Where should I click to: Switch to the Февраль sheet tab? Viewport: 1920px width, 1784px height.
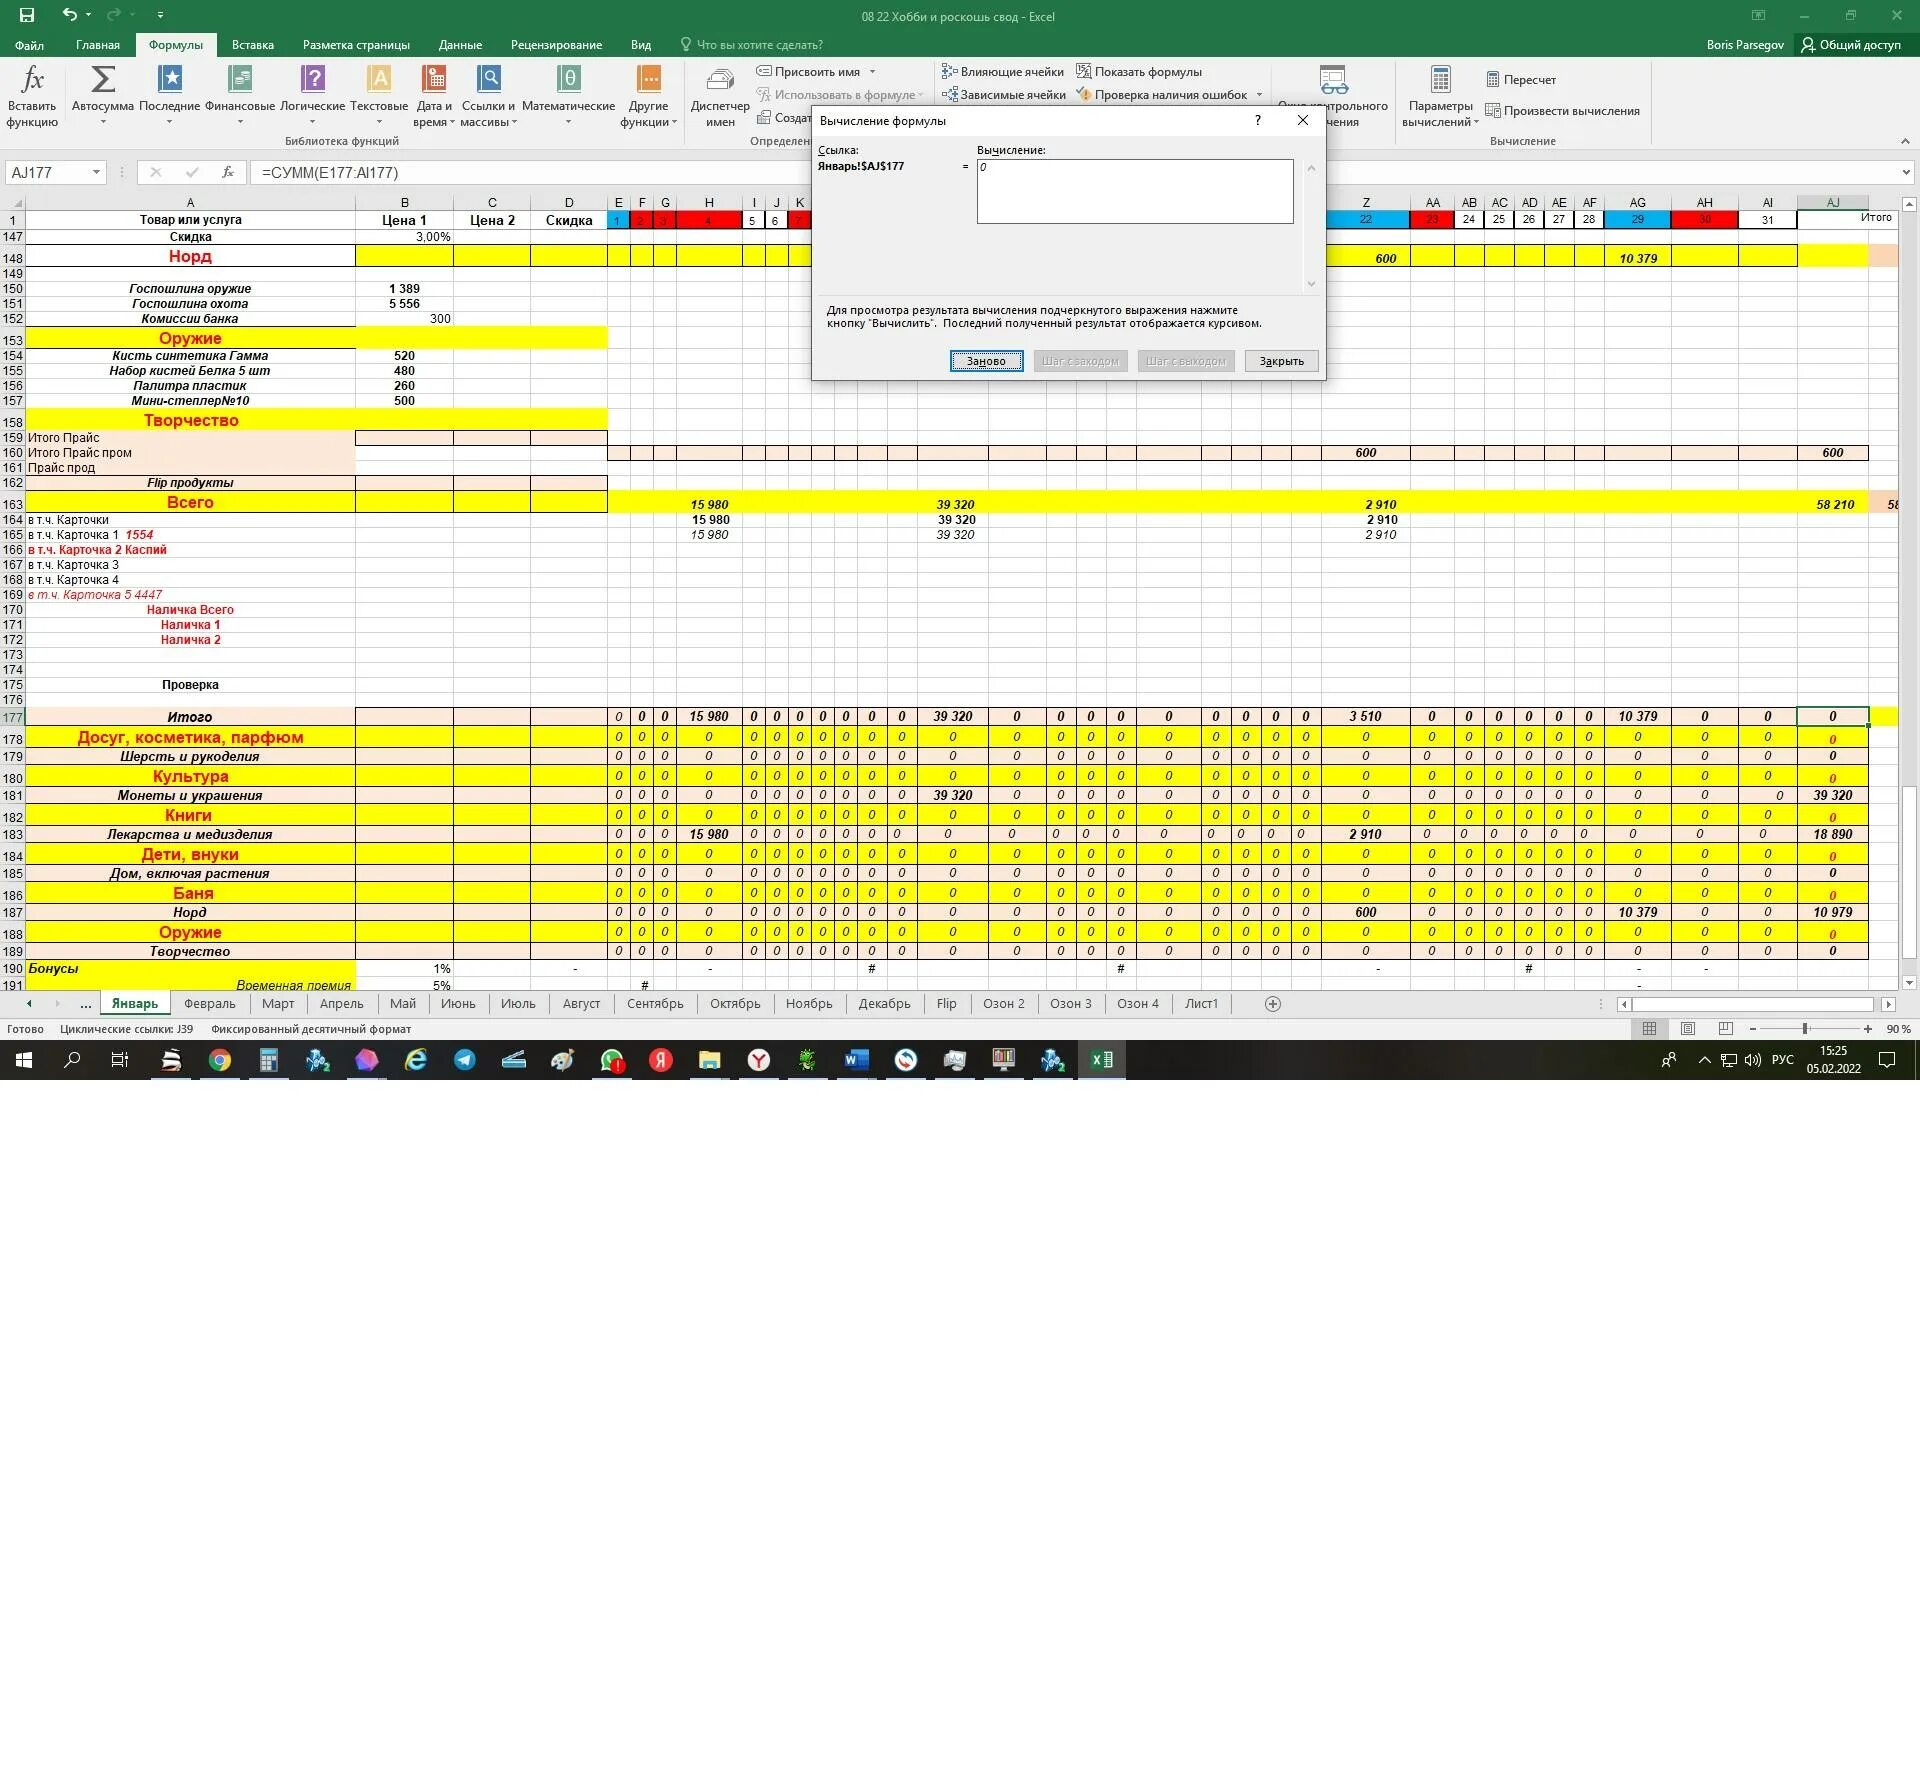pyautogui.click(x=209, y=1004)
